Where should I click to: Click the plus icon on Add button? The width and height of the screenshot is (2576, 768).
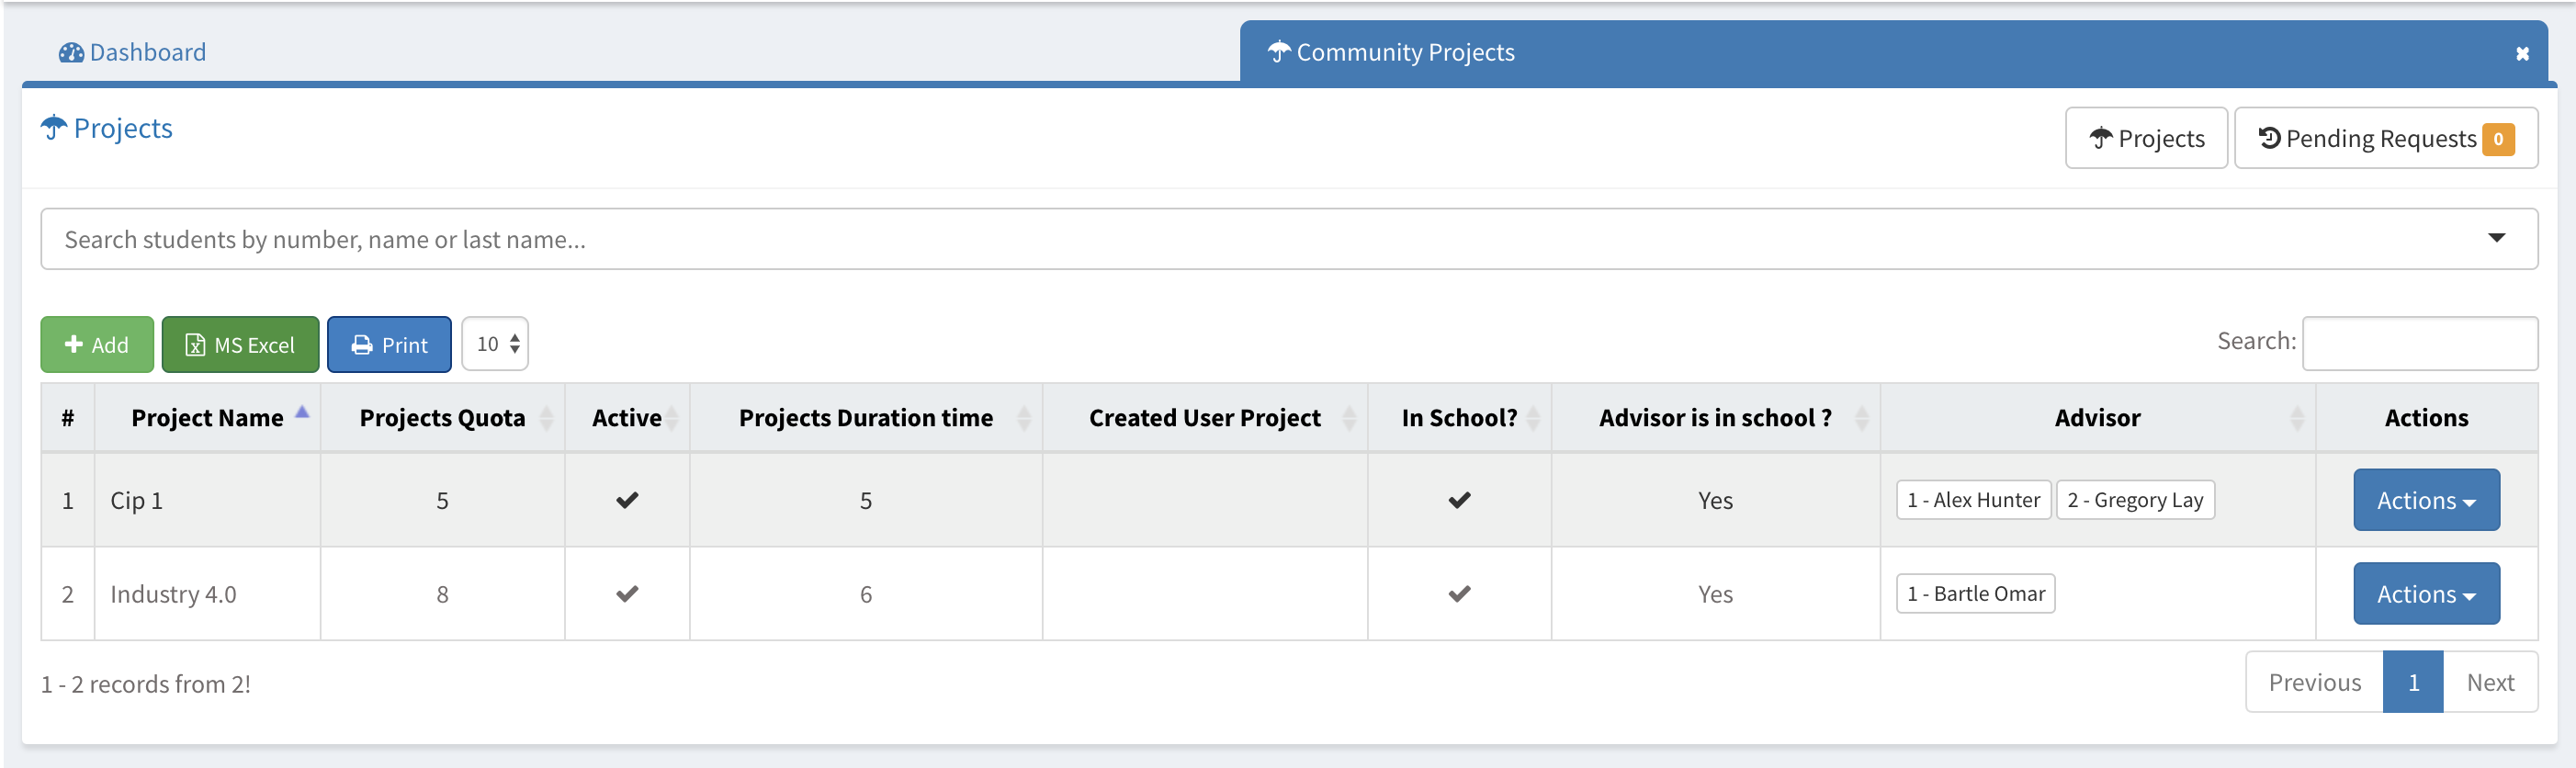tap(73, 344)
